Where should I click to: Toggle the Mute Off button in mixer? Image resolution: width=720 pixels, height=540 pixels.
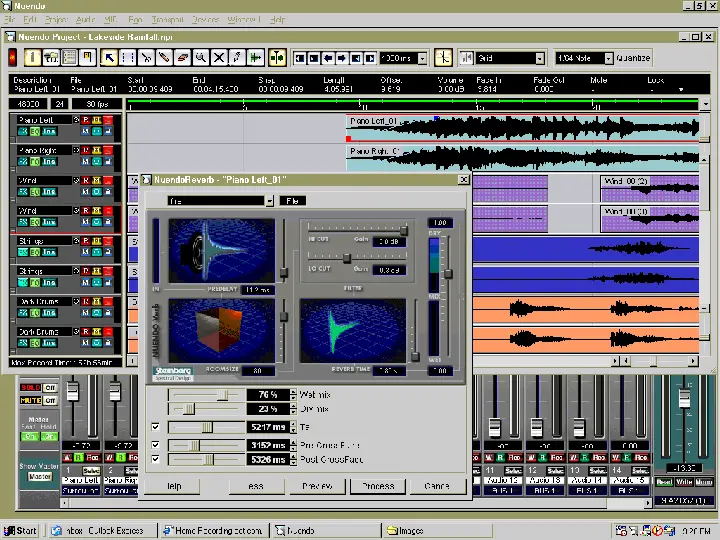(50, 400)
